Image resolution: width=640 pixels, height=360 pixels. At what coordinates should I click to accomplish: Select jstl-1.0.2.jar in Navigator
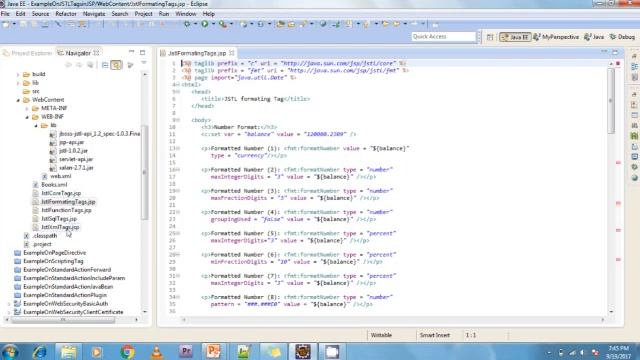[x=73, y=151]
